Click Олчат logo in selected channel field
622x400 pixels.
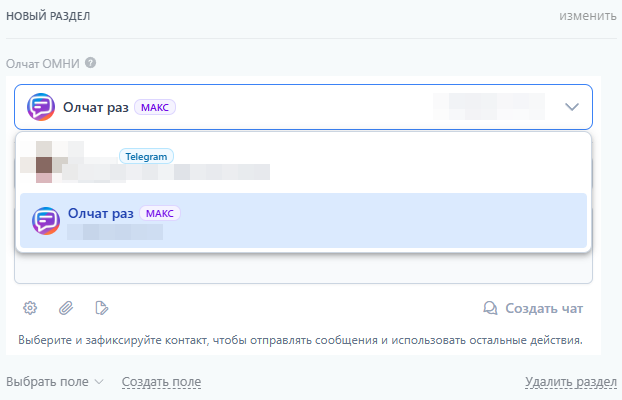click(x=41, y=107)
